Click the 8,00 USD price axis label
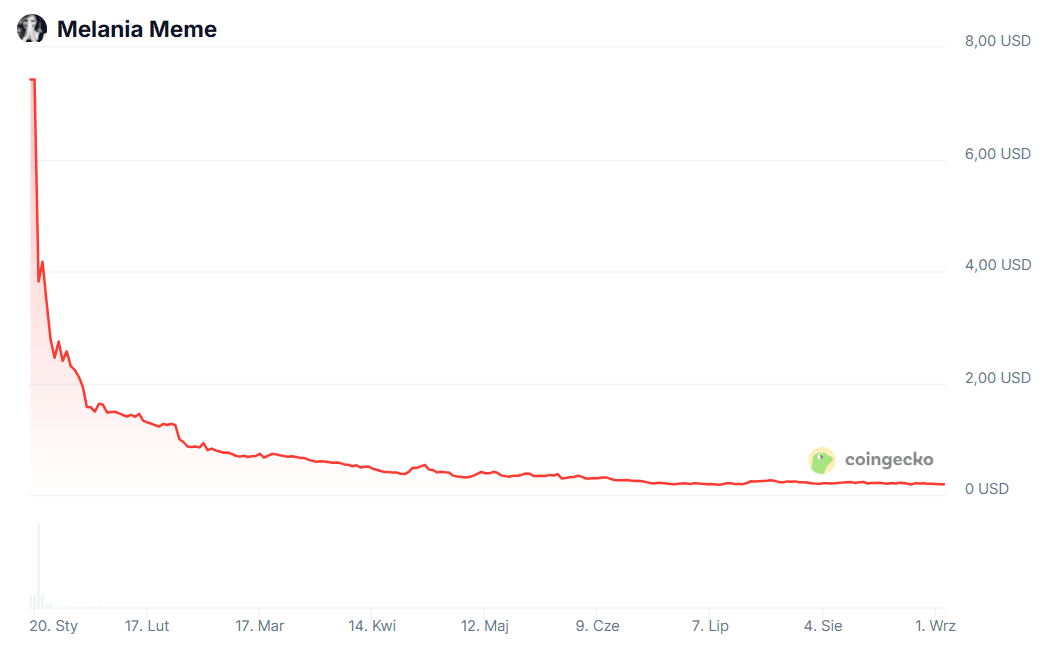This screenshot has width=1044, height=649. pos(997,41)
